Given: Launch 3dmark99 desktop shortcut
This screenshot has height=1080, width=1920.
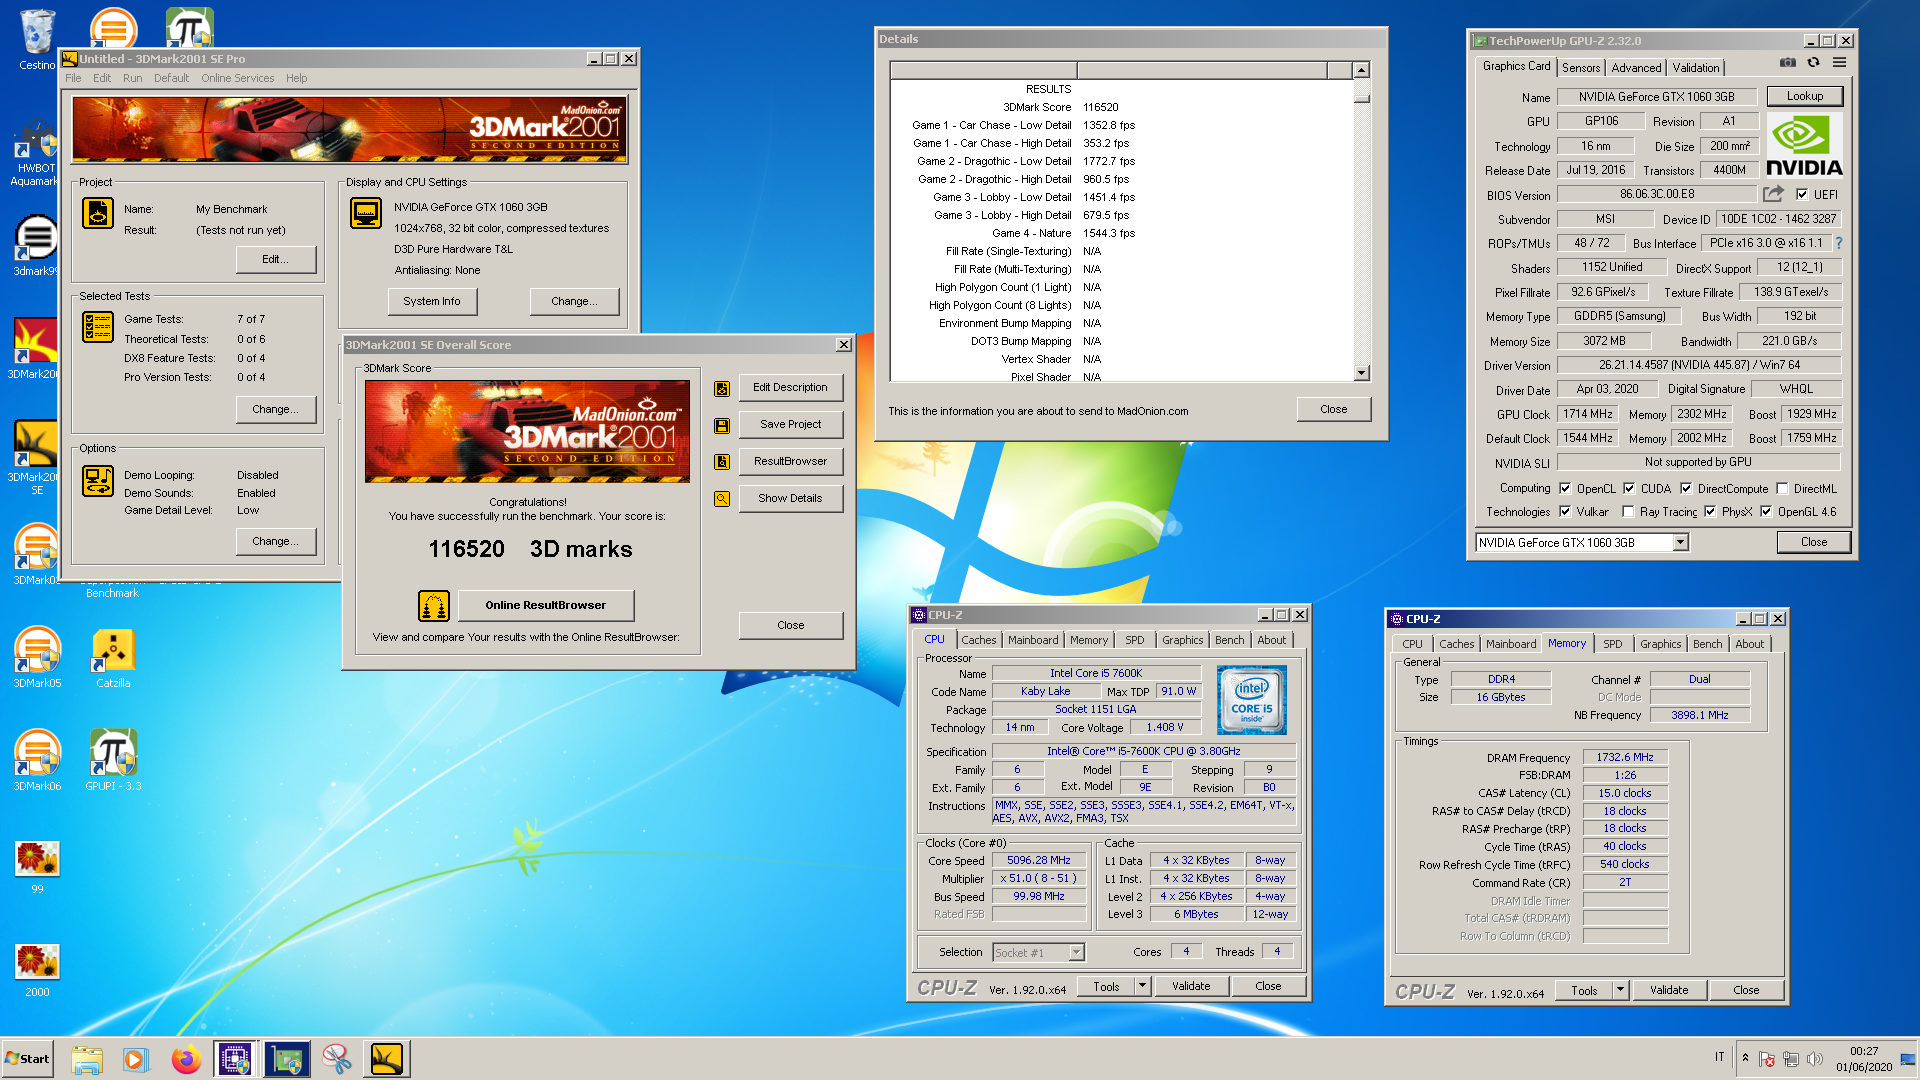Looking at the screenshot, I should pyautogui.click(x=36, y=246).
